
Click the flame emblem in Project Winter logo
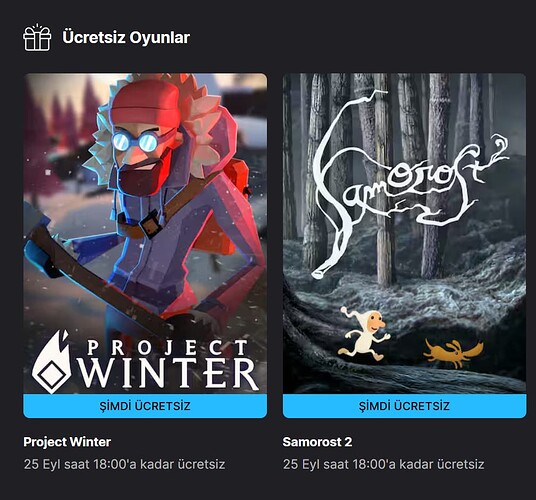pyautogui.click(x=52, y=362)
